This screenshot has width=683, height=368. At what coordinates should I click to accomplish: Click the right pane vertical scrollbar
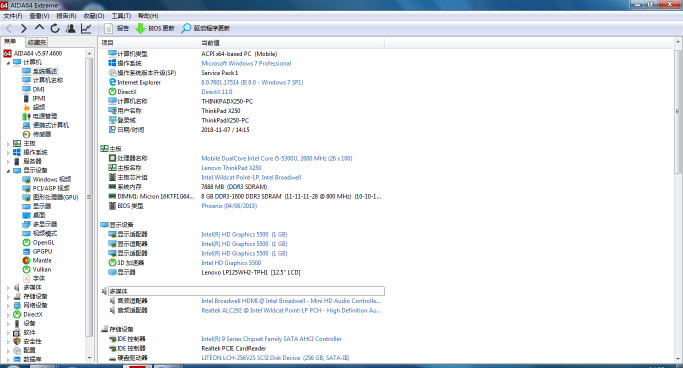[x=678, y=200]
